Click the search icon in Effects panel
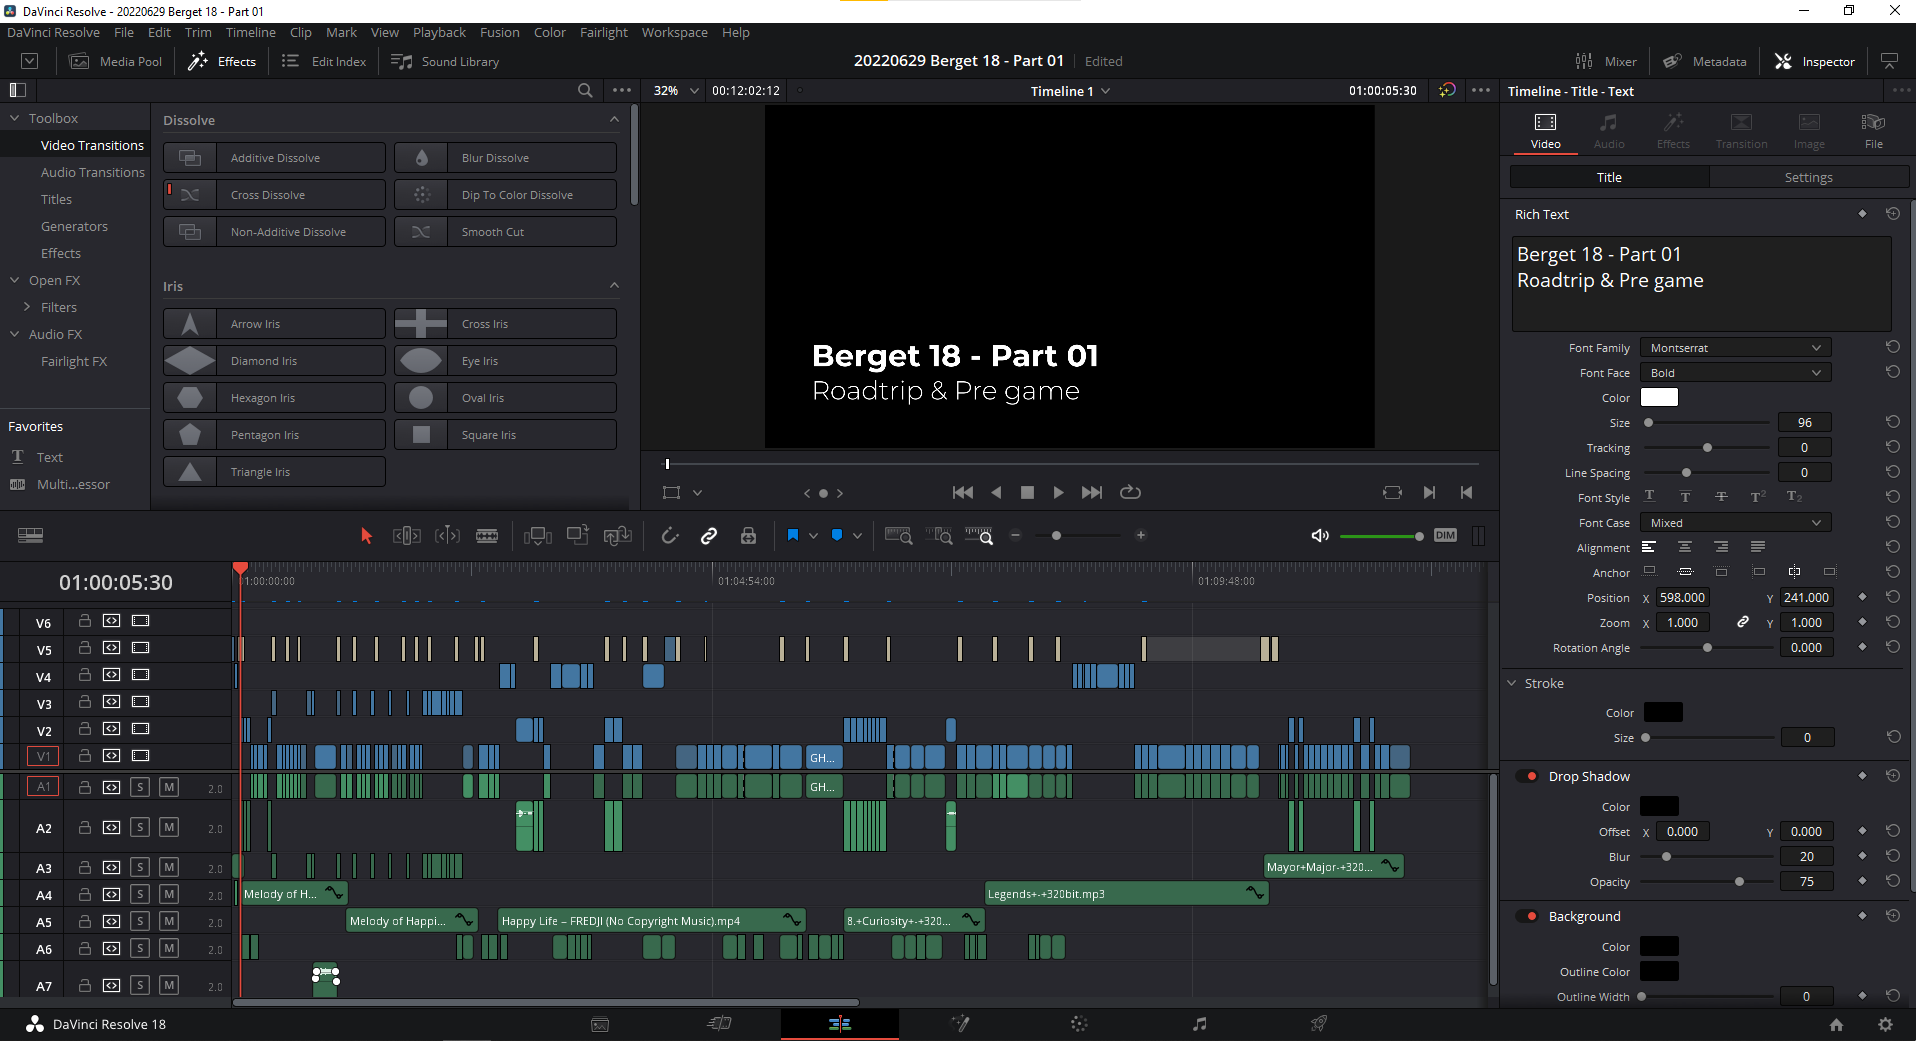 click(x=585, y=90)
